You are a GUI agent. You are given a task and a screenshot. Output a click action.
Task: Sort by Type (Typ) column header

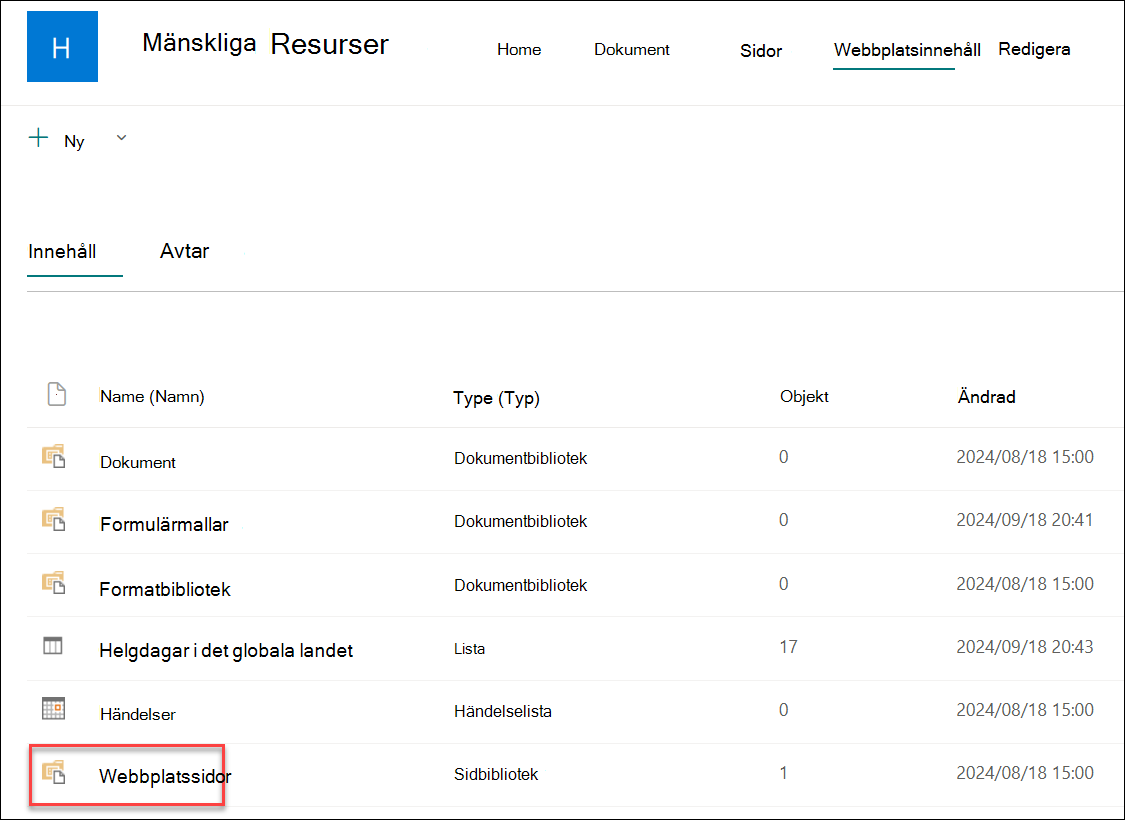496,398
